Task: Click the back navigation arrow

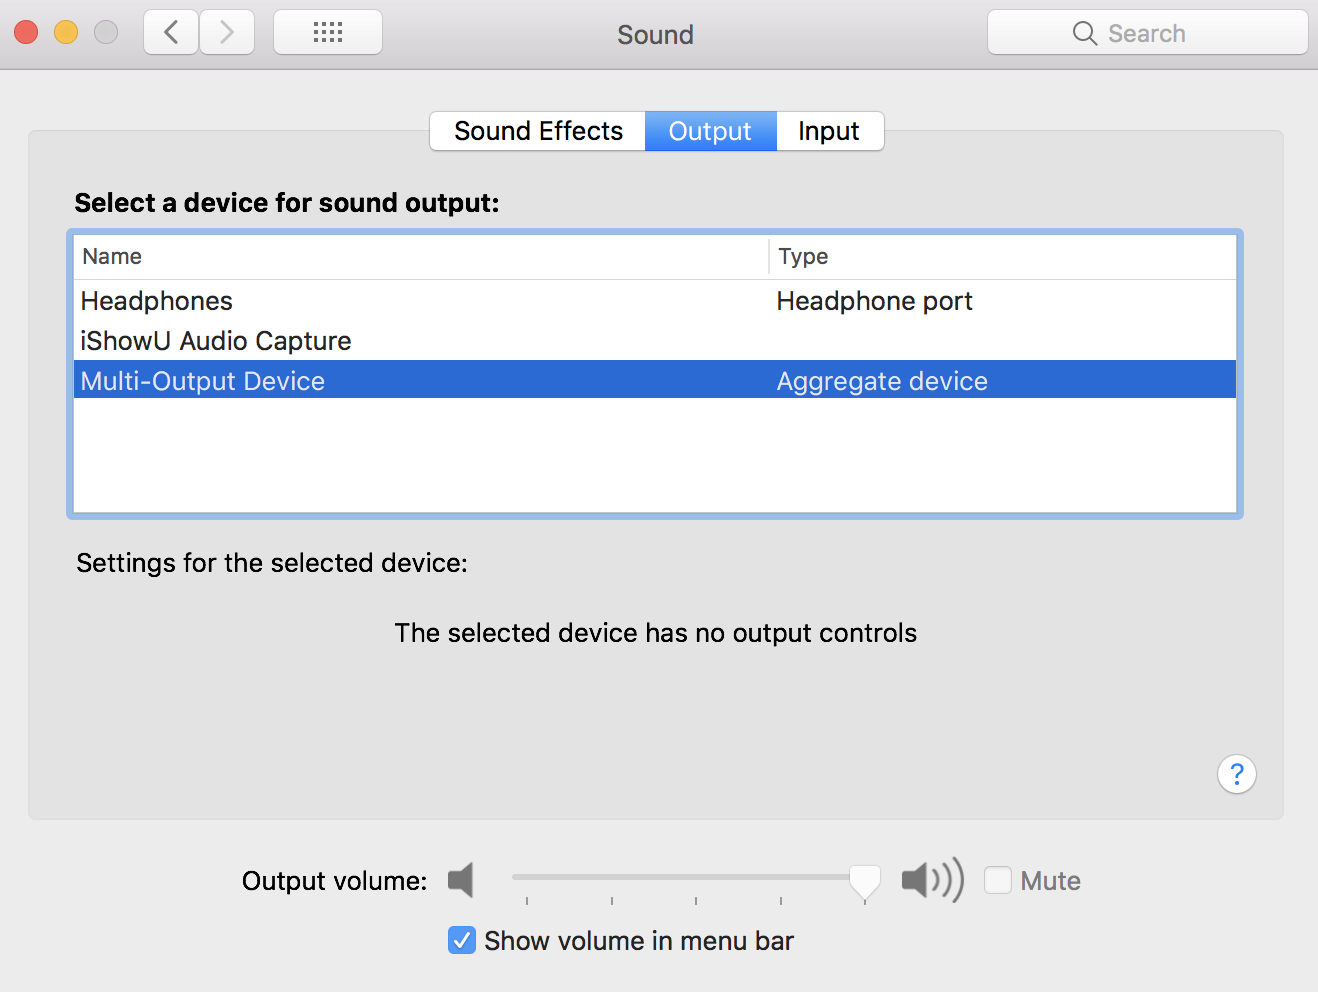Action: (171, 33)
